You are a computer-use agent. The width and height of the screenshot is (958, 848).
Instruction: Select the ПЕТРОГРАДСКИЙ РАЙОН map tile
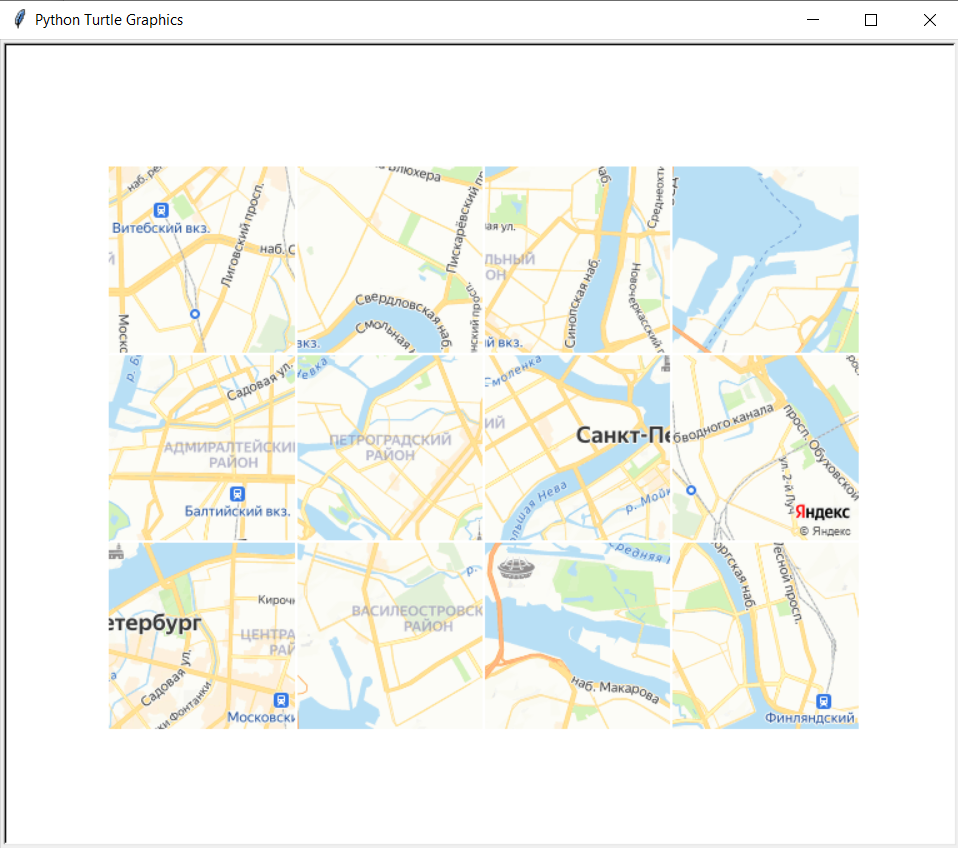click(390, 448)
